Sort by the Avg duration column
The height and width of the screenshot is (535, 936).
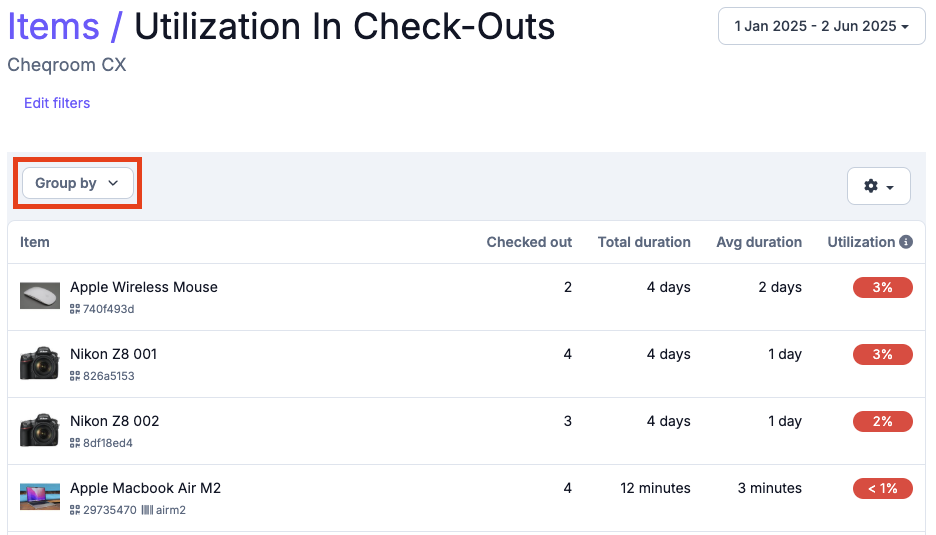(x=759, y=242)
